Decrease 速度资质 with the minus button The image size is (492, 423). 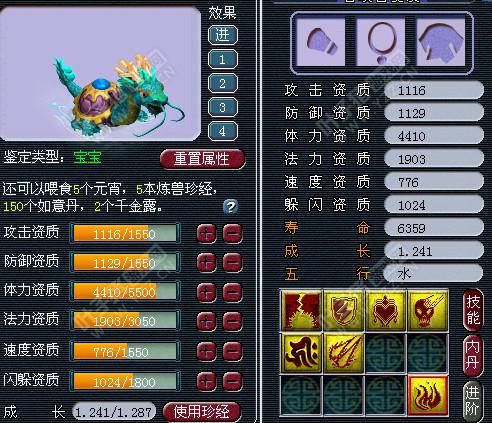232,351
